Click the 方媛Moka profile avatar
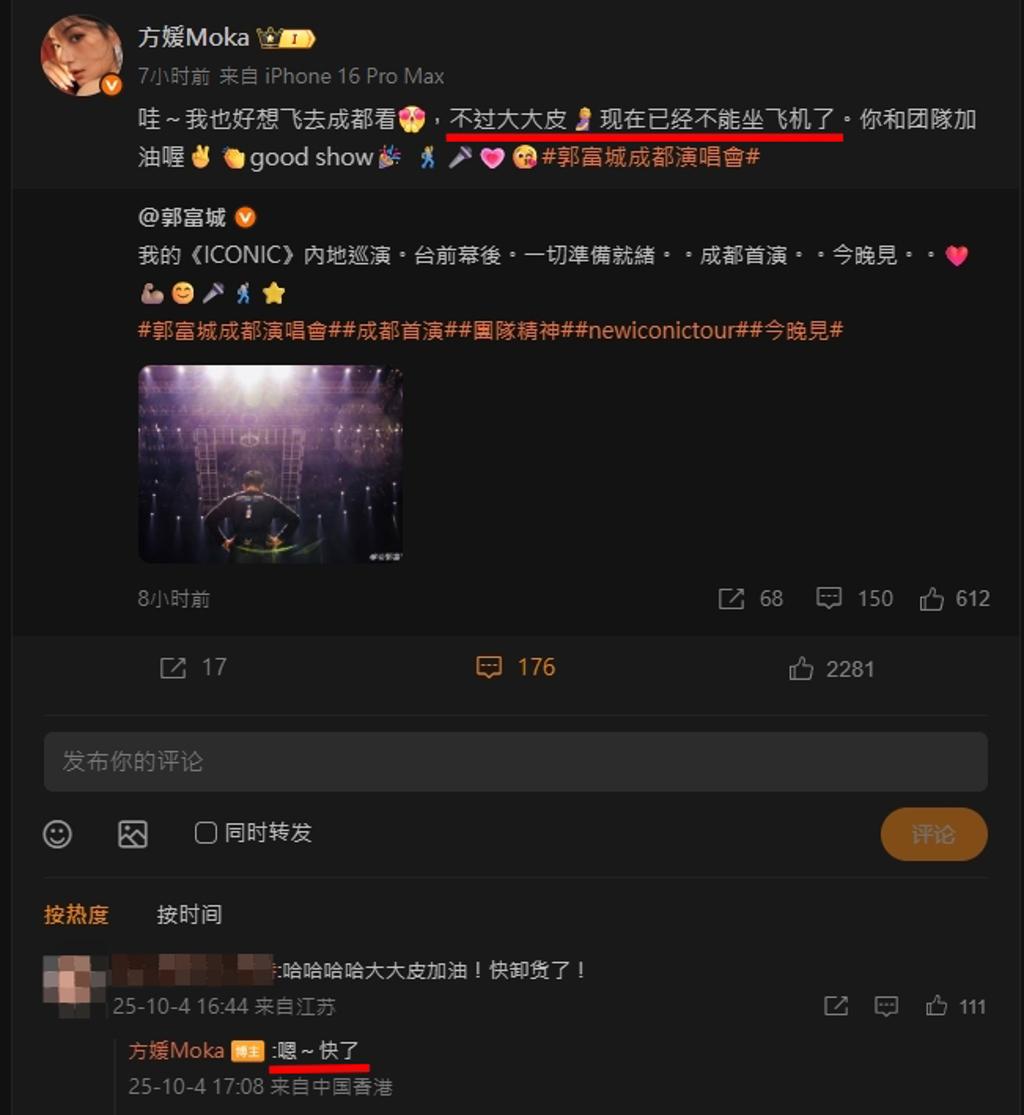The height and width of the screenshot is (1115, 1024). [81, 55]
